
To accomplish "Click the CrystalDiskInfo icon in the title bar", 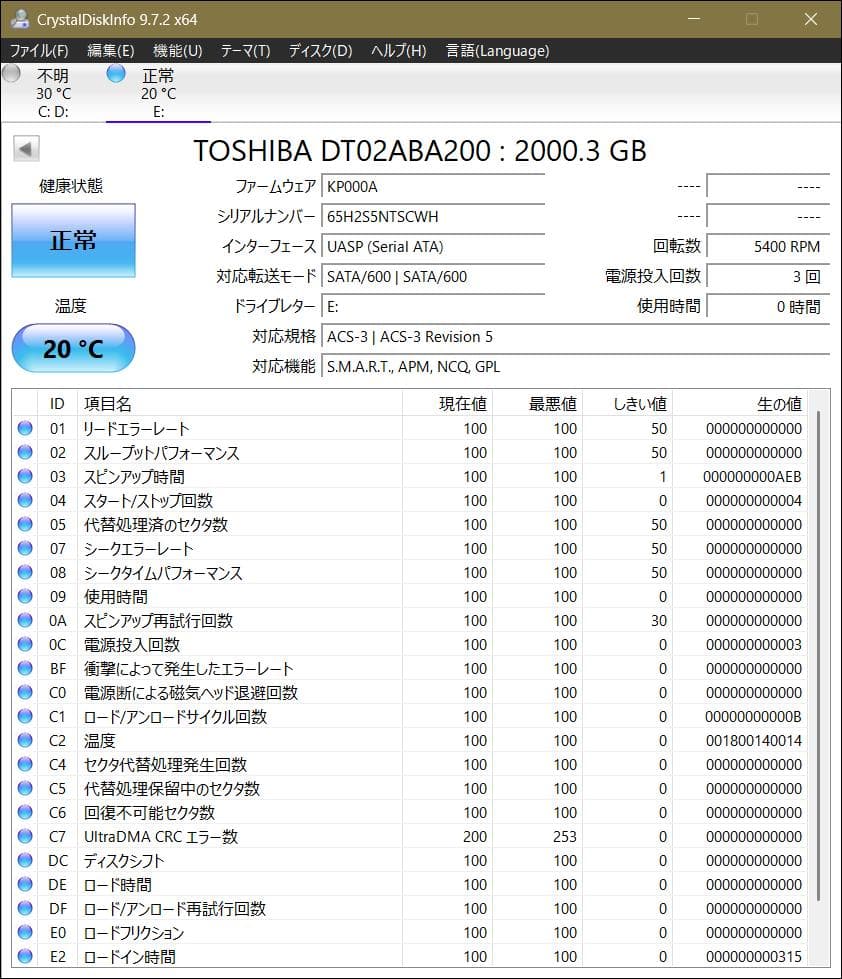I will [21, 17].
